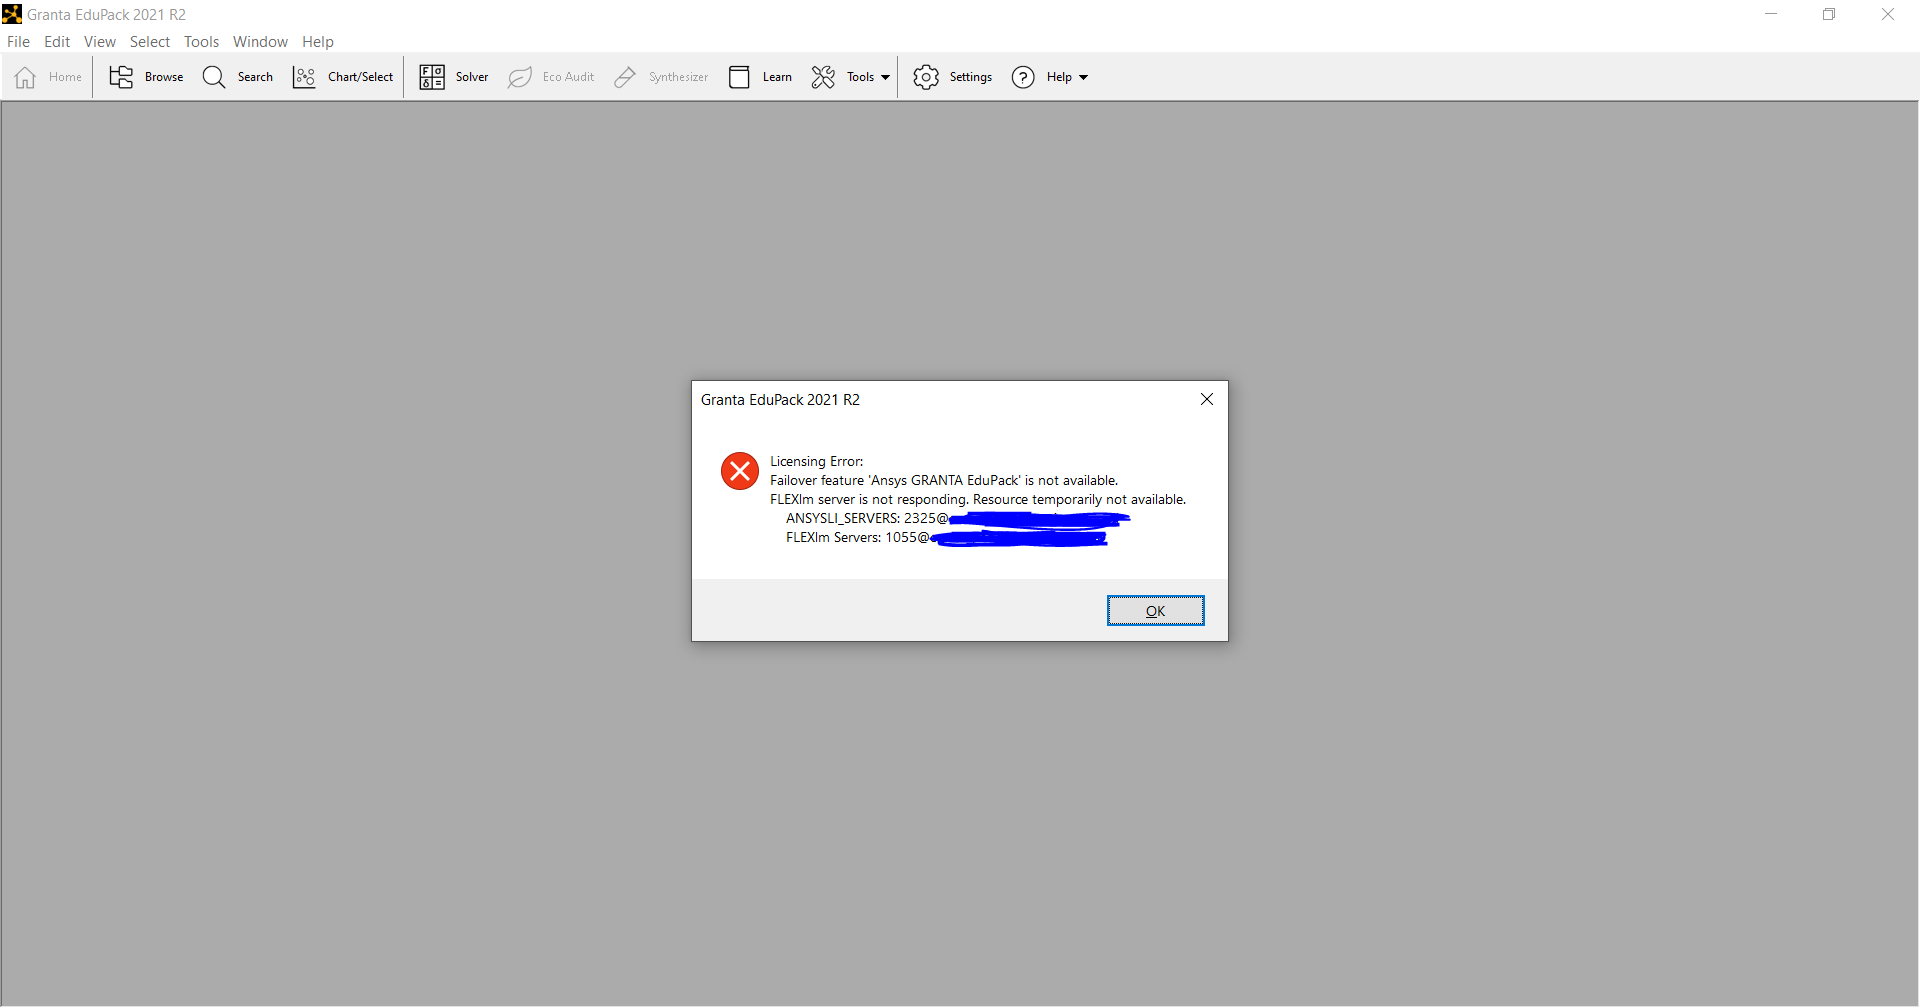Click 'FLEXlm server is not responding' line

tap(978, 499)
